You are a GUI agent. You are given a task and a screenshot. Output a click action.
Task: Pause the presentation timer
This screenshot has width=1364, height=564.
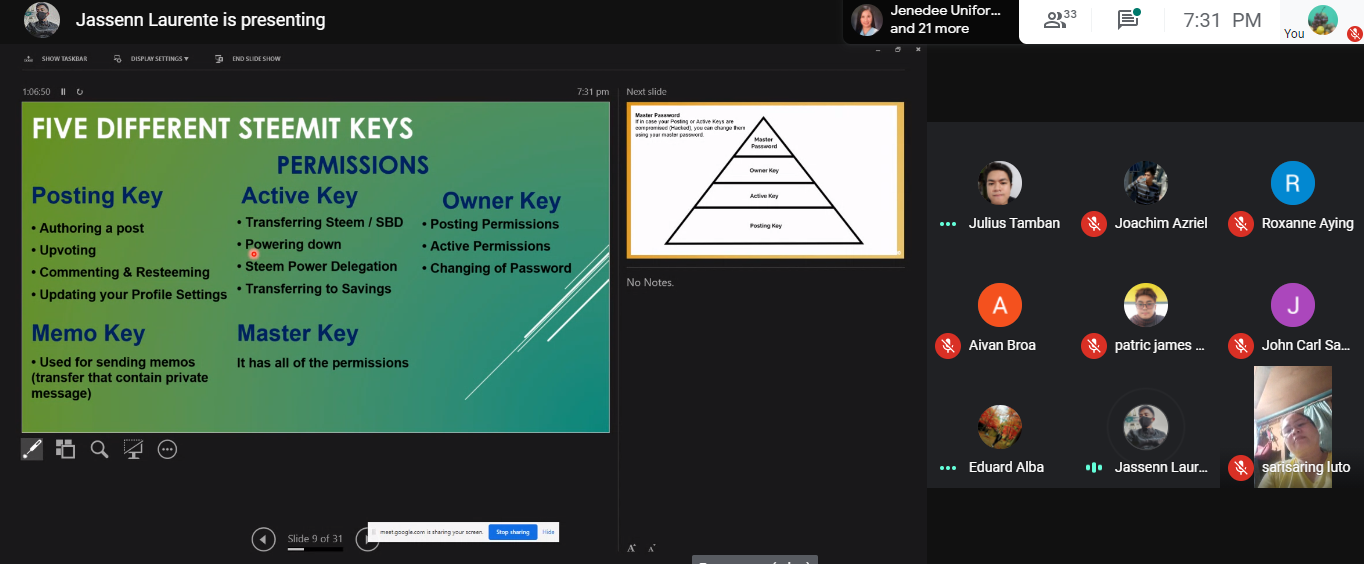tap(63, 92)
